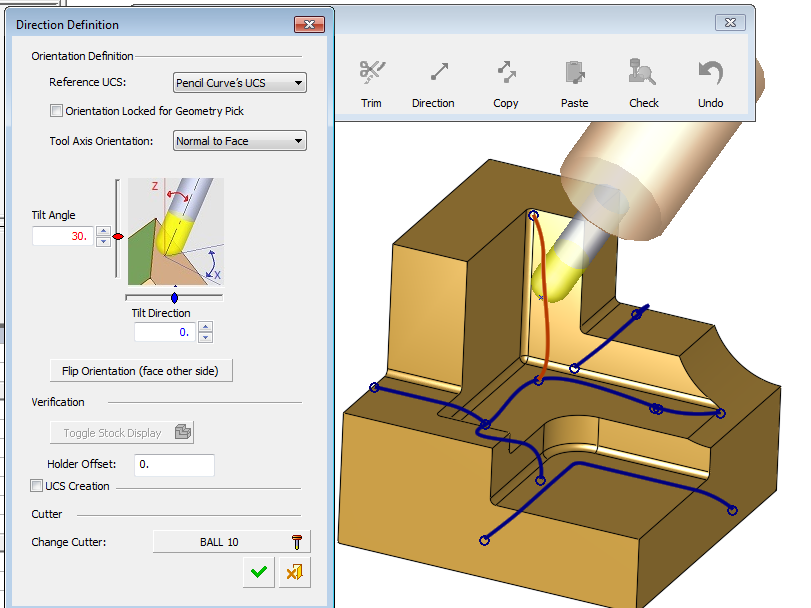The height and width of the screenshot is (608, 811).
Task: Cancel with the red X exit icon
Action: coord(294,572)
